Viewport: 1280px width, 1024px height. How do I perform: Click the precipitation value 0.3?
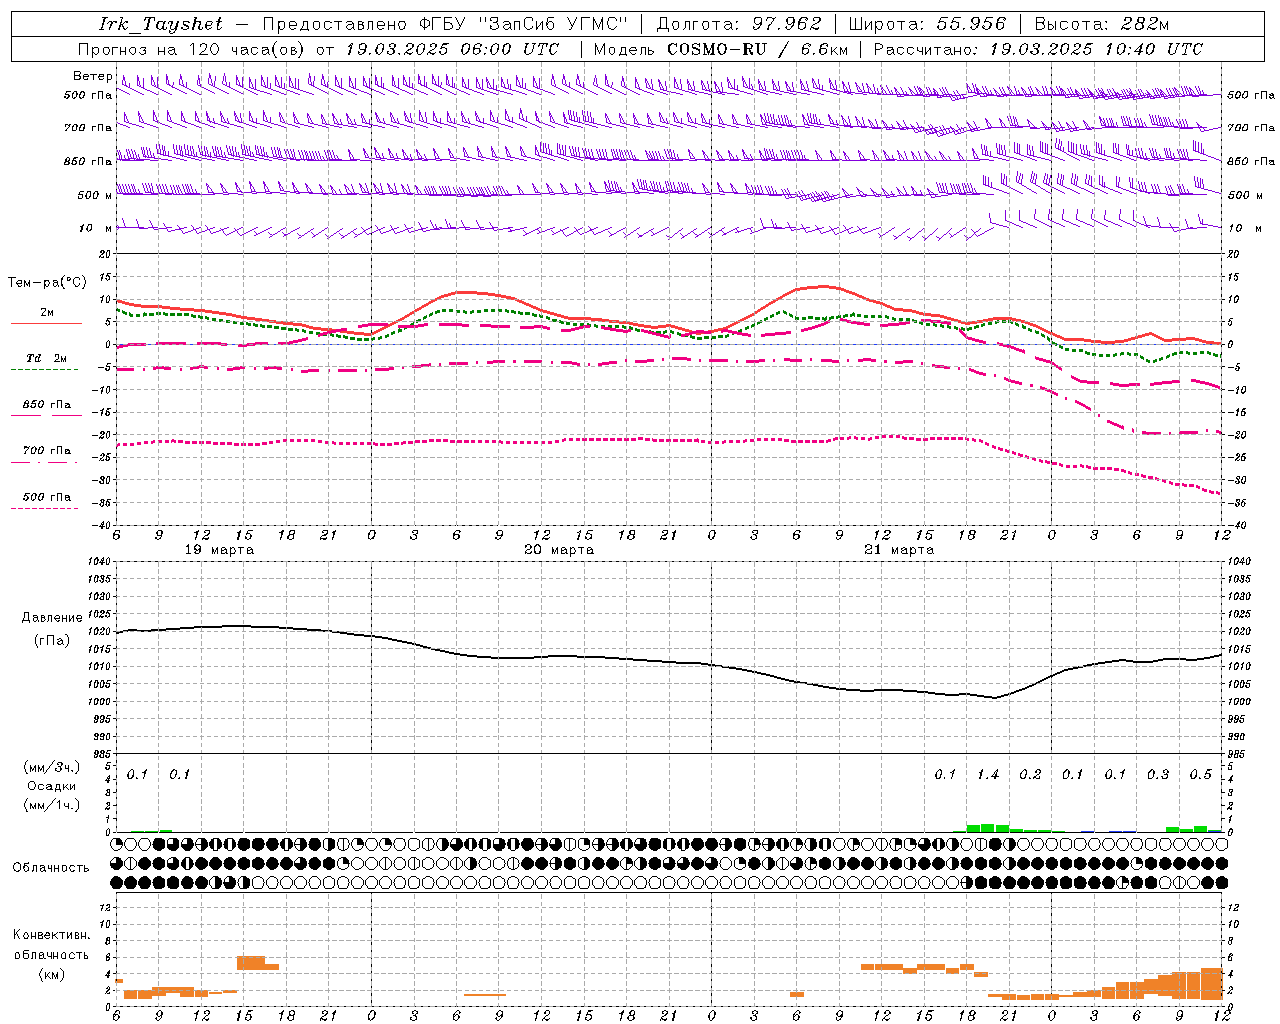pyautogui.click(x=1158, y=775)
